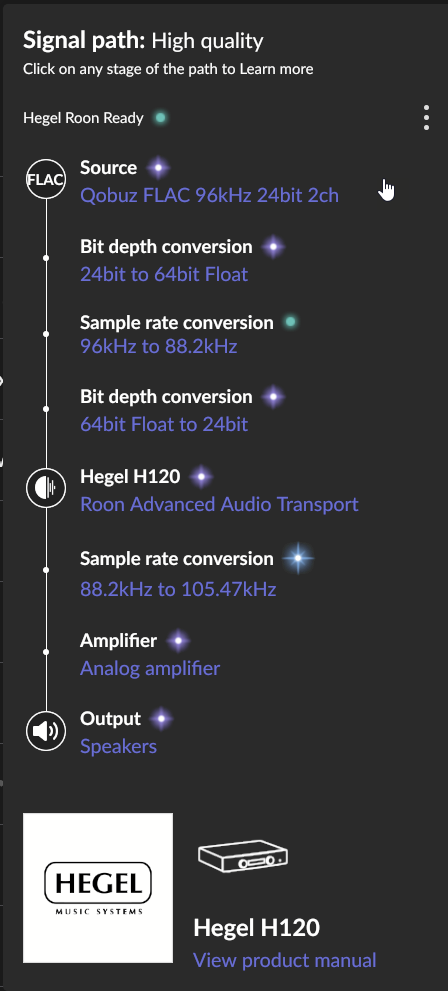Open Analog amplifier stage info

(x=150, y=669)
